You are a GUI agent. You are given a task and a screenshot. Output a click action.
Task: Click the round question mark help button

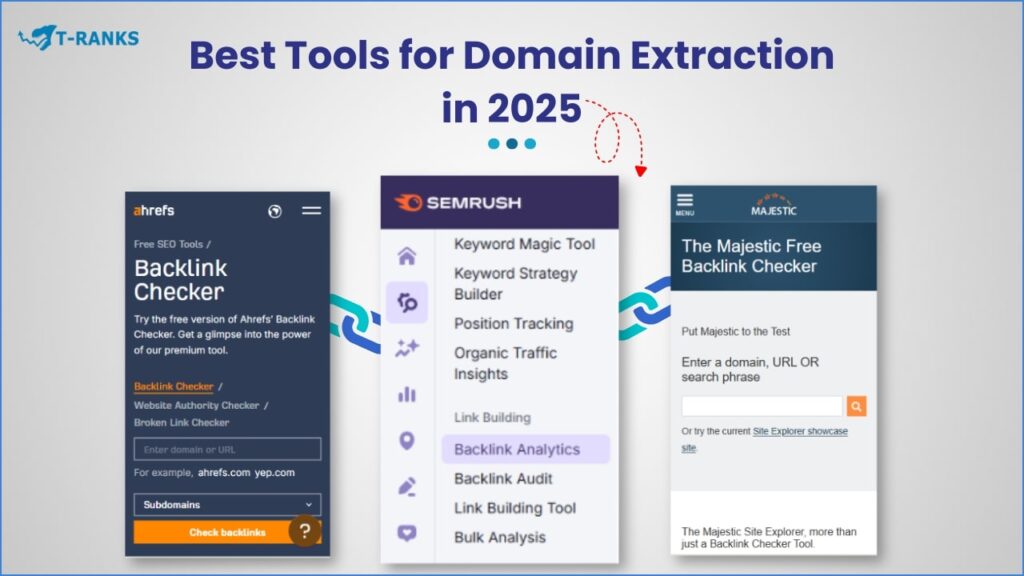(305, 531)
